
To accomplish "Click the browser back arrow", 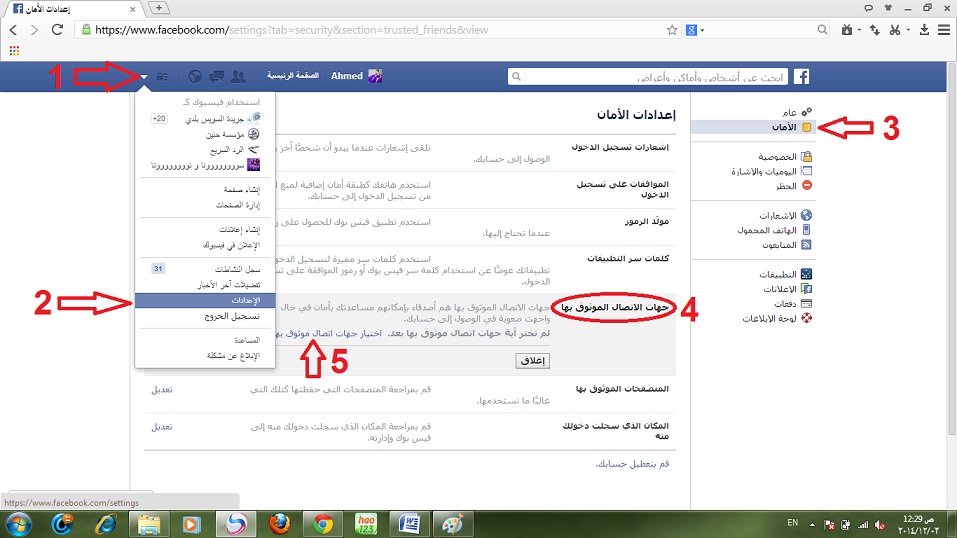I will [13, 30].
